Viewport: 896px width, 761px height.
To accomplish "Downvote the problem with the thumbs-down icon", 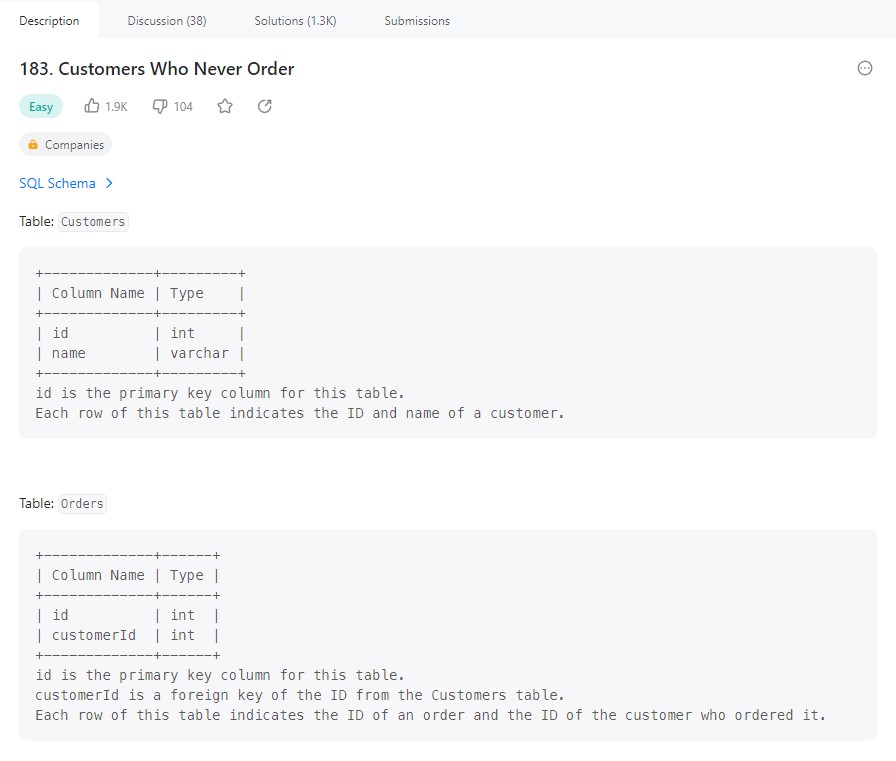I will pos(159,106).
